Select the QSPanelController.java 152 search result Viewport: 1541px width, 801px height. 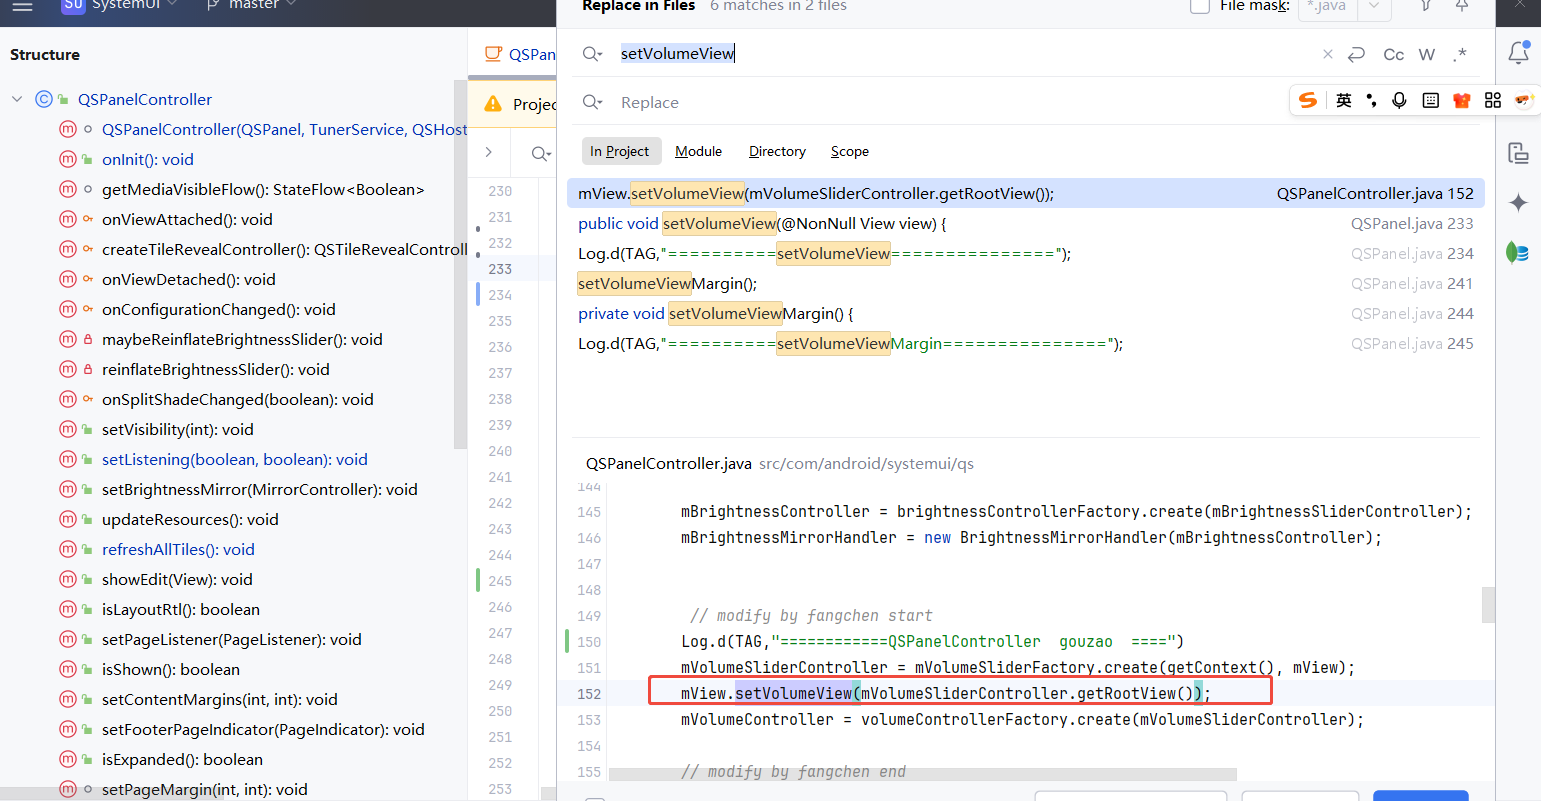tap(1025, 193)
